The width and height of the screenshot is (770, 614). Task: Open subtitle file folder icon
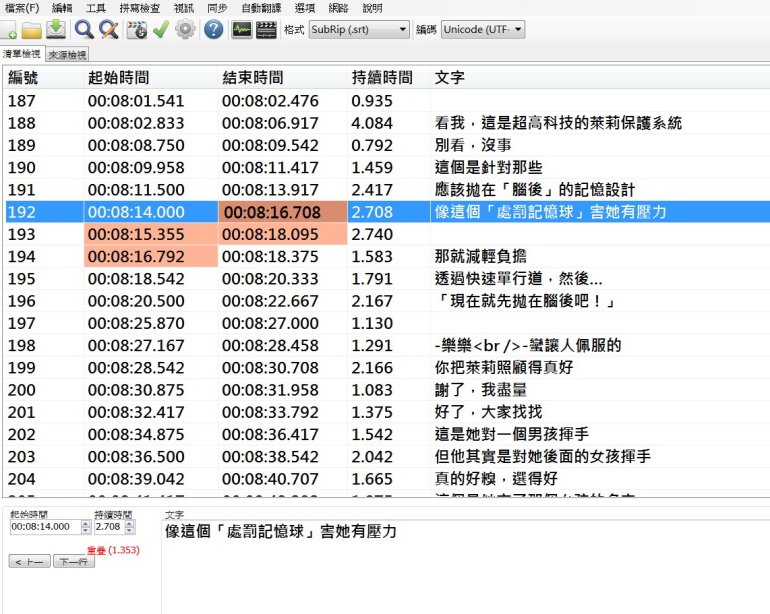(31, 30)
